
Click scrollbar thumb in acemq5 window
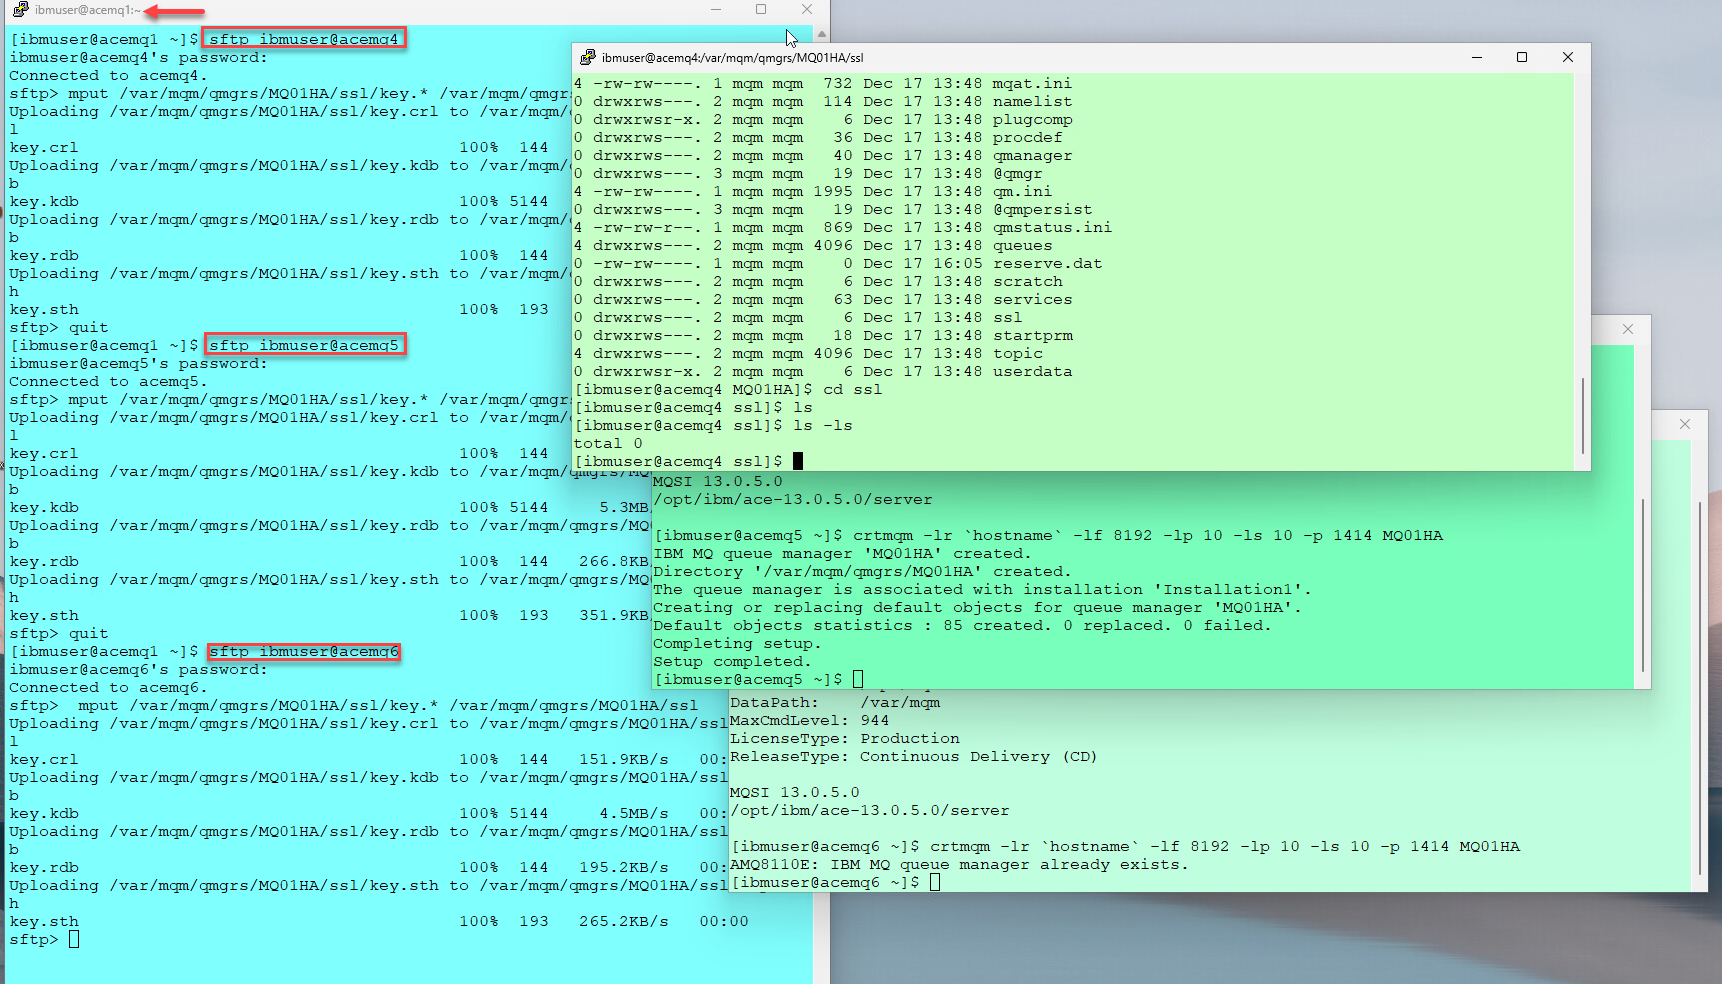click(1642, 585)
